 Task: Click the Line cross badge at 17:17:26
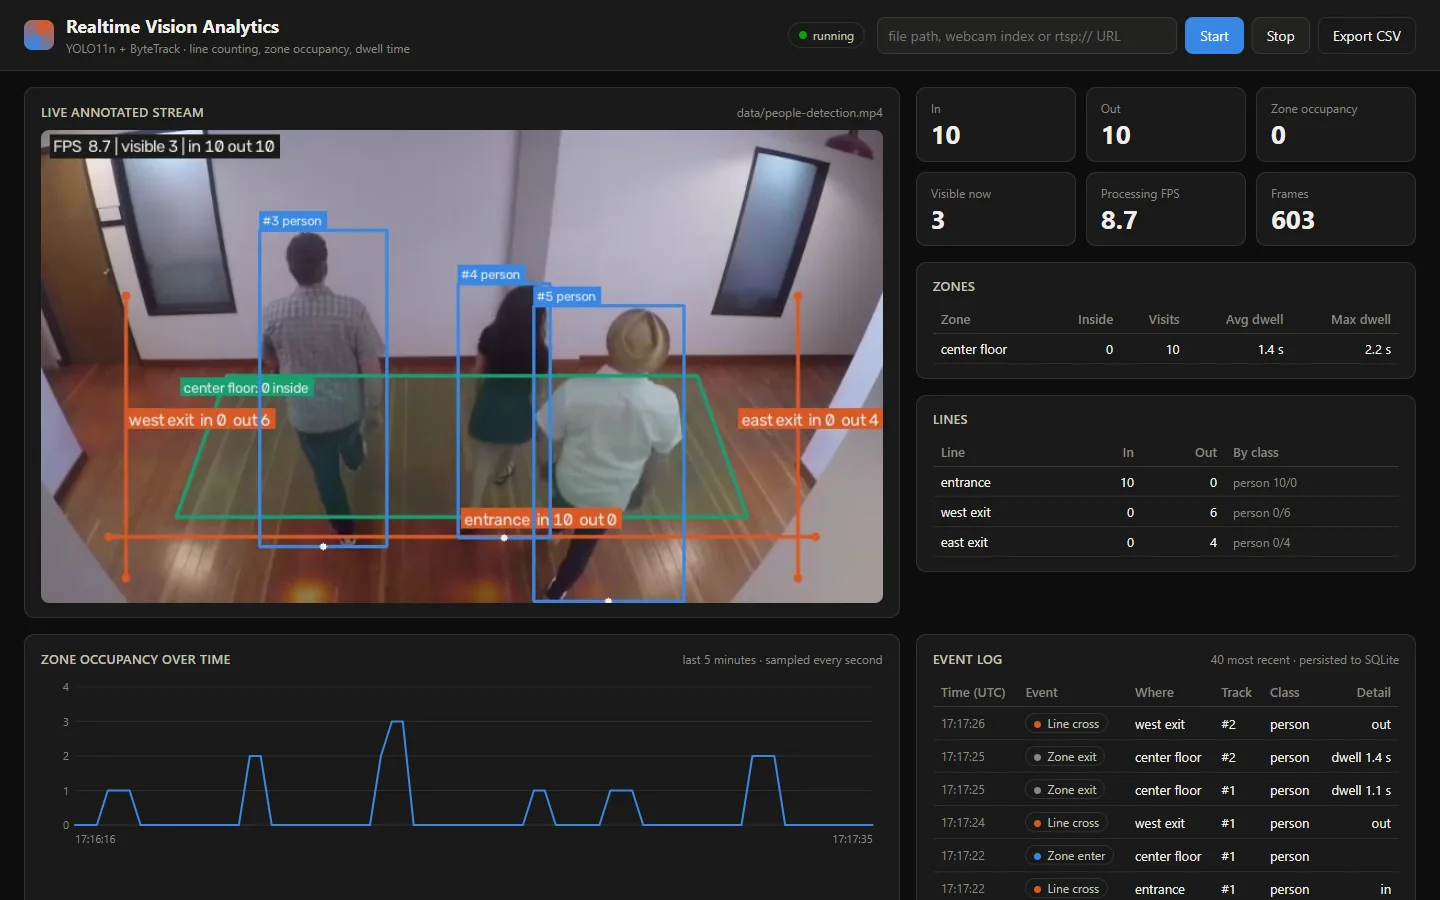point(1065,724)
